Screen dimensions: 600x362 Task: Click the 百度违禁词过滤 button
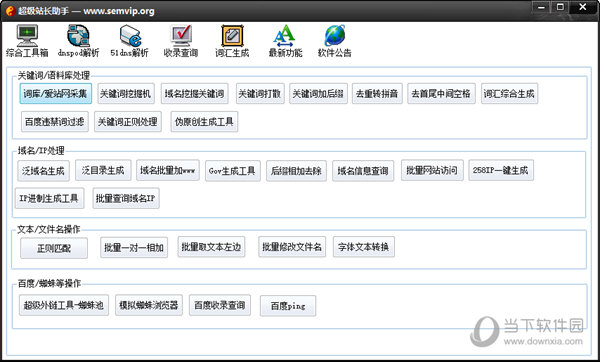click(55, 122)
